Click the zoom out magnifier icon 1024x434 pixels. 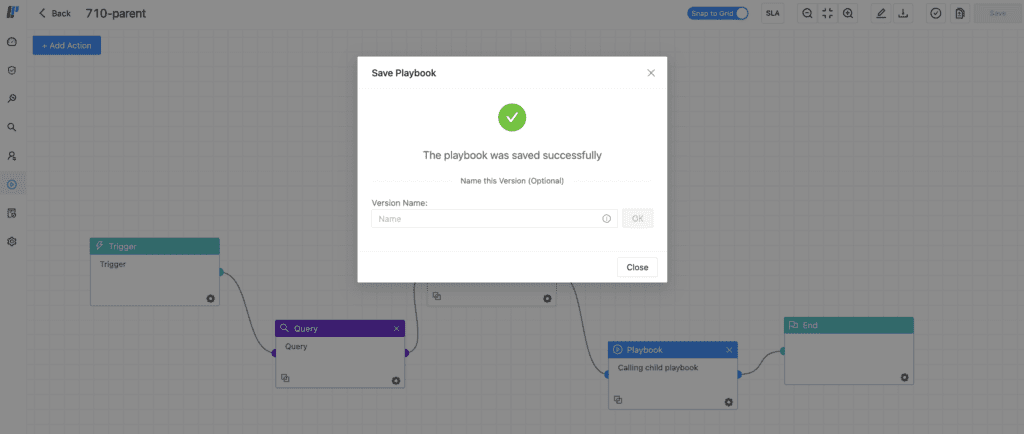pyautogui.click(x=807, y=13)
